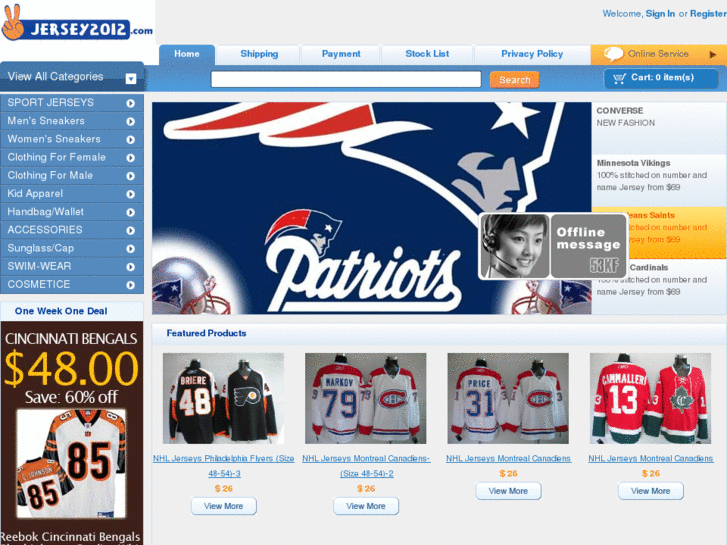Open the Montreal Canadiens link under the Price 31 jersey

(508, 458)
